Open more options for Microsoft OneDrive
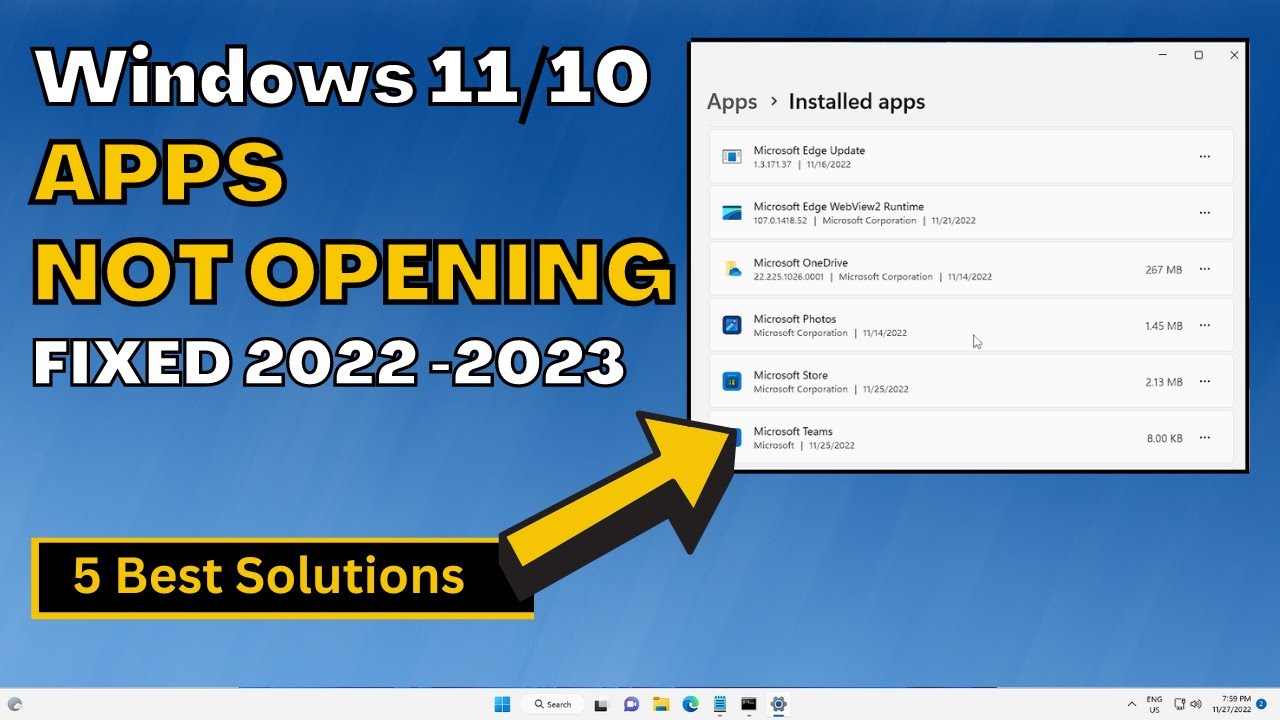The width and height of the screenshot is (1280, 720). coord(1205,269)
